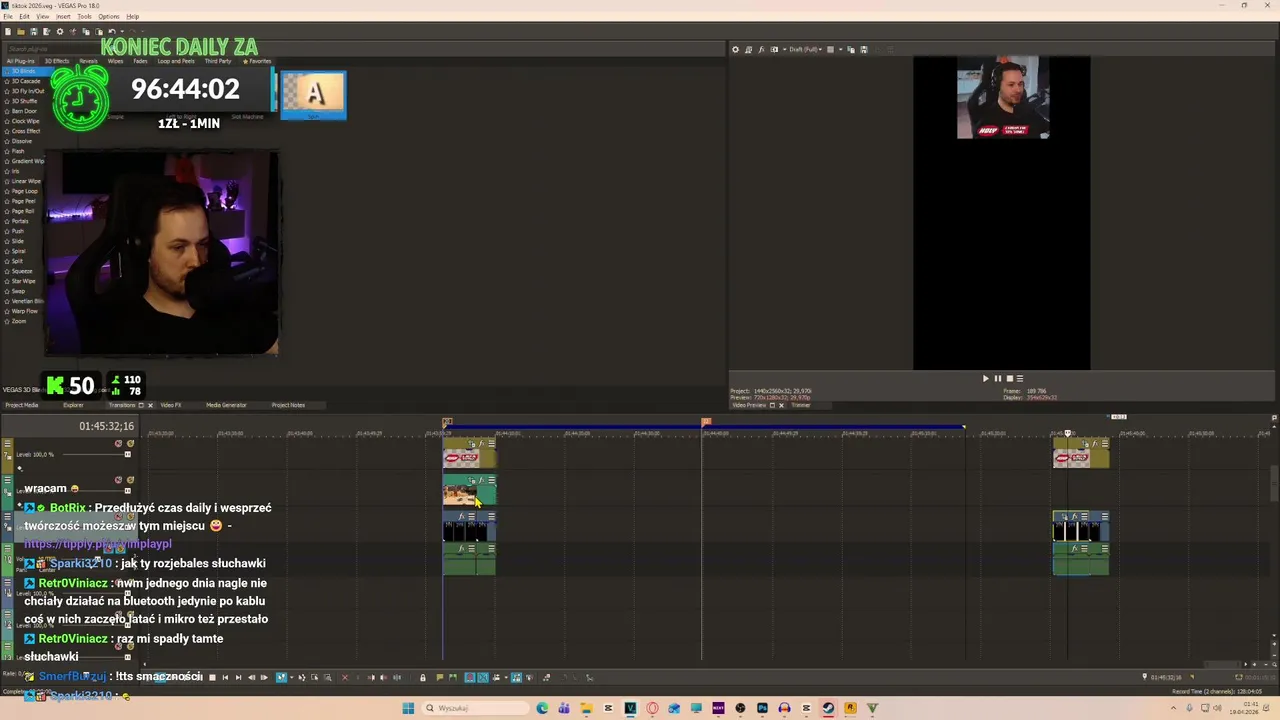Open the Tools menu
The image size is (1280, 720).
(85, 16)
